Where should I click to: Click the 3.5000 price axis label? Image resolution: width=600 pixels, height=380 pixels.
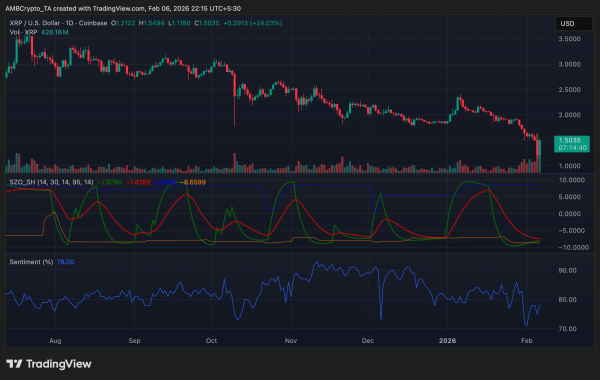tap(569, 39)
